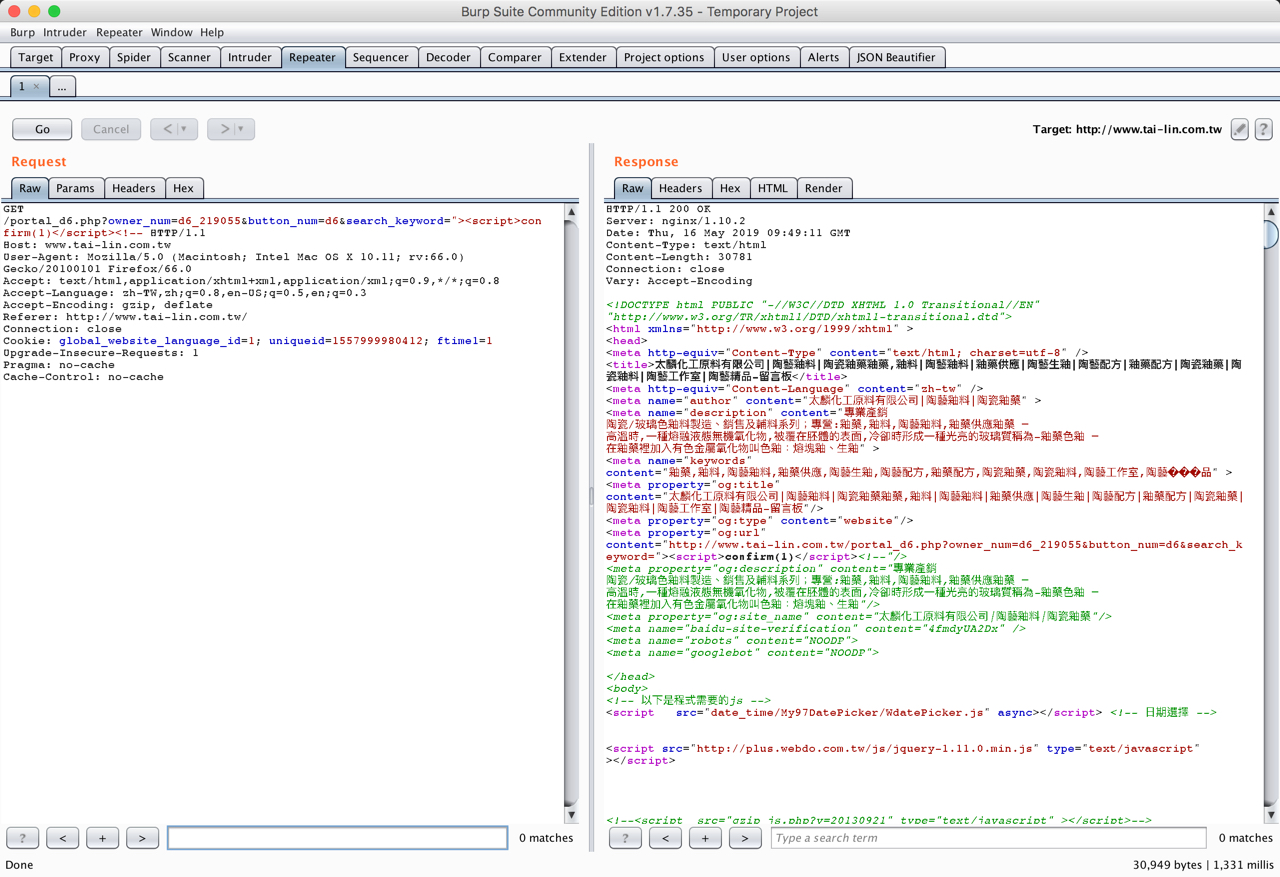
Task: Show the response Raw view
Action: tap(633, 188)
